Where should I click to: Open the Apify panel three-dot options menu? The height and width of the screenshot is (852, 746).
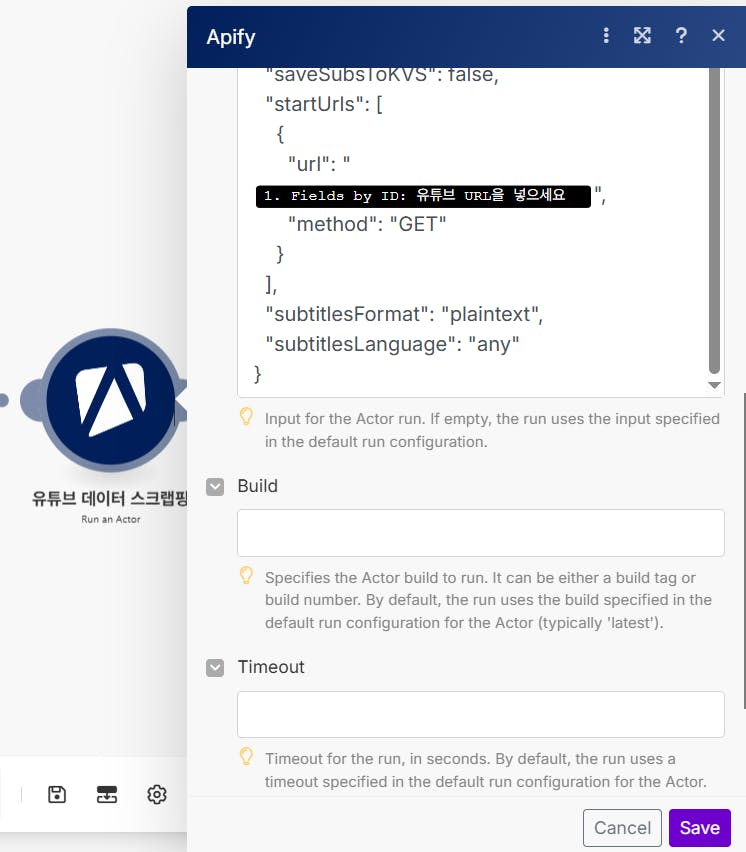point(606,36)
